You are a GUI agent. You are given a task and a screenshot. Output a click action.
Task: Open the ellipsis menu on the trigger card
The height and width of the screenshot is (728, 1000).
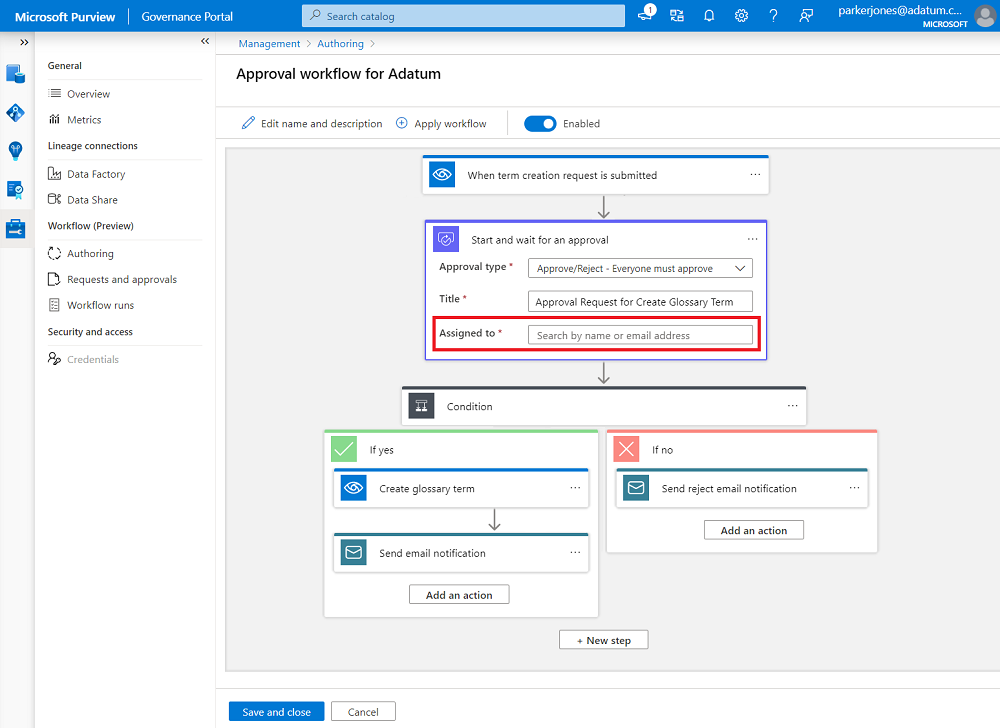point(755,173)
